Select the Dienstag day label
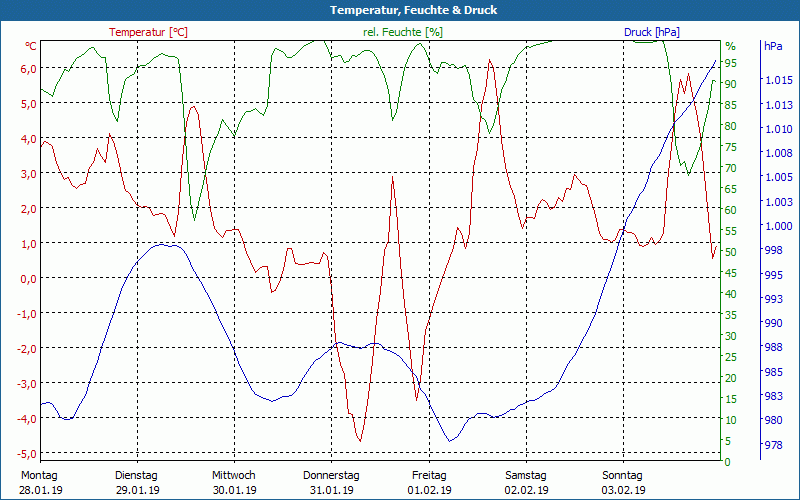Image resolution: width=800 pixels, height=500 pixels. (137, 475)
